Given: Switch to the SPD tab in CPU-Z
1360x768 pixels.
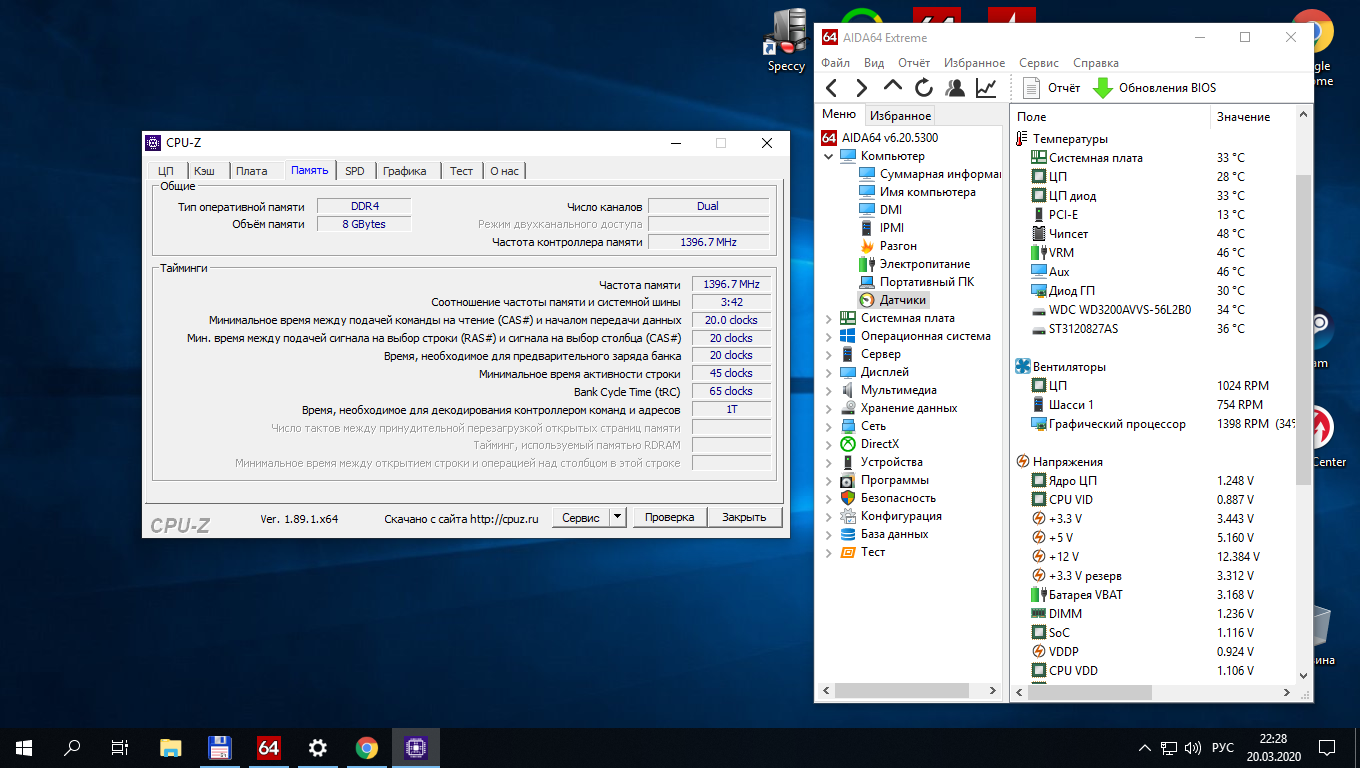Looking at the screenshot, I should [x=355, y=171].
